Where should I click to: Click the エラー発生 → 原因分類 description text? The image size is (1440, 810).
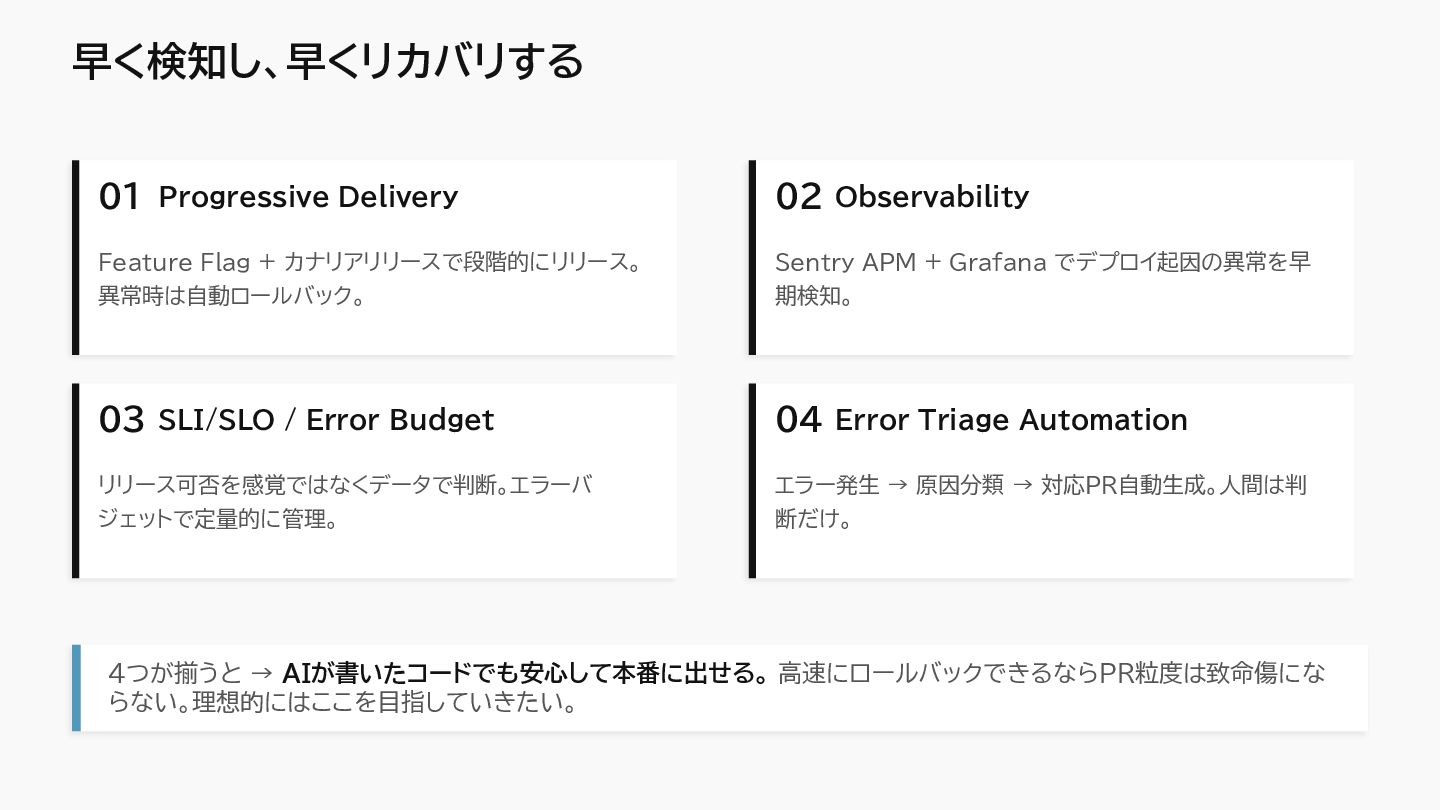click(1040, 502)
